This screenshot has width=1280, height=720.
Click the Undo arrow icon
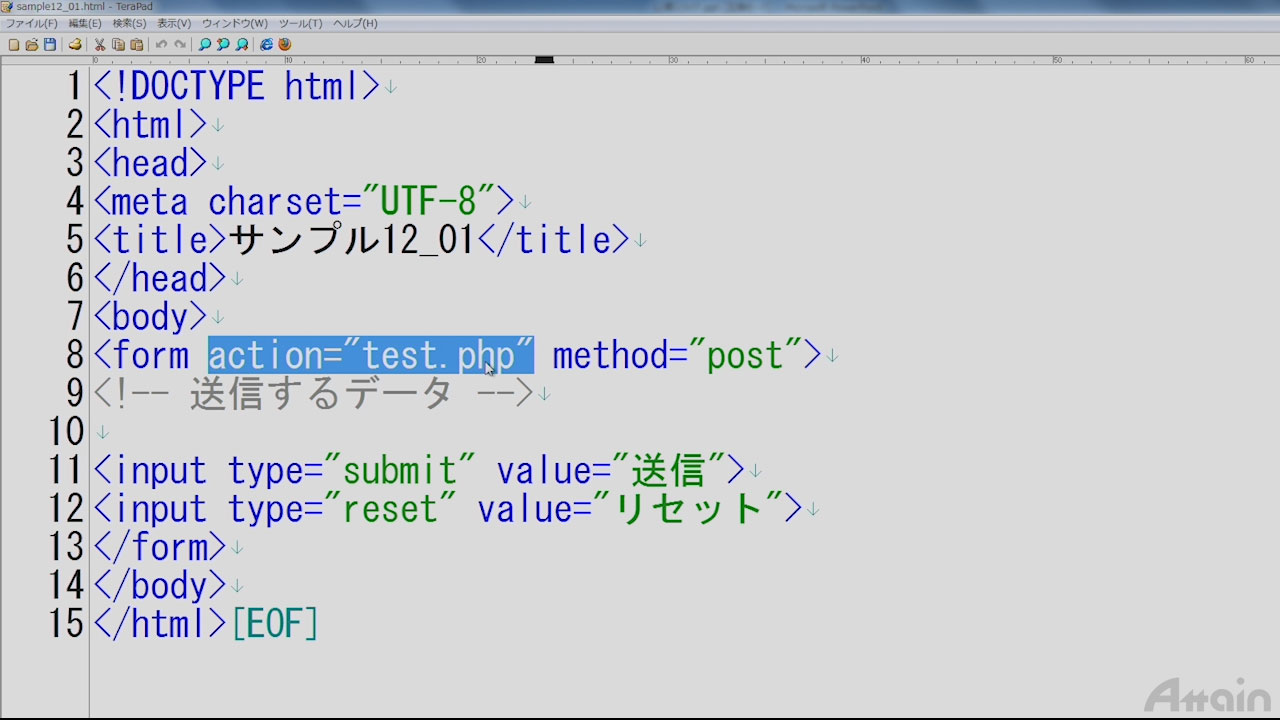[x=161, y=44]
